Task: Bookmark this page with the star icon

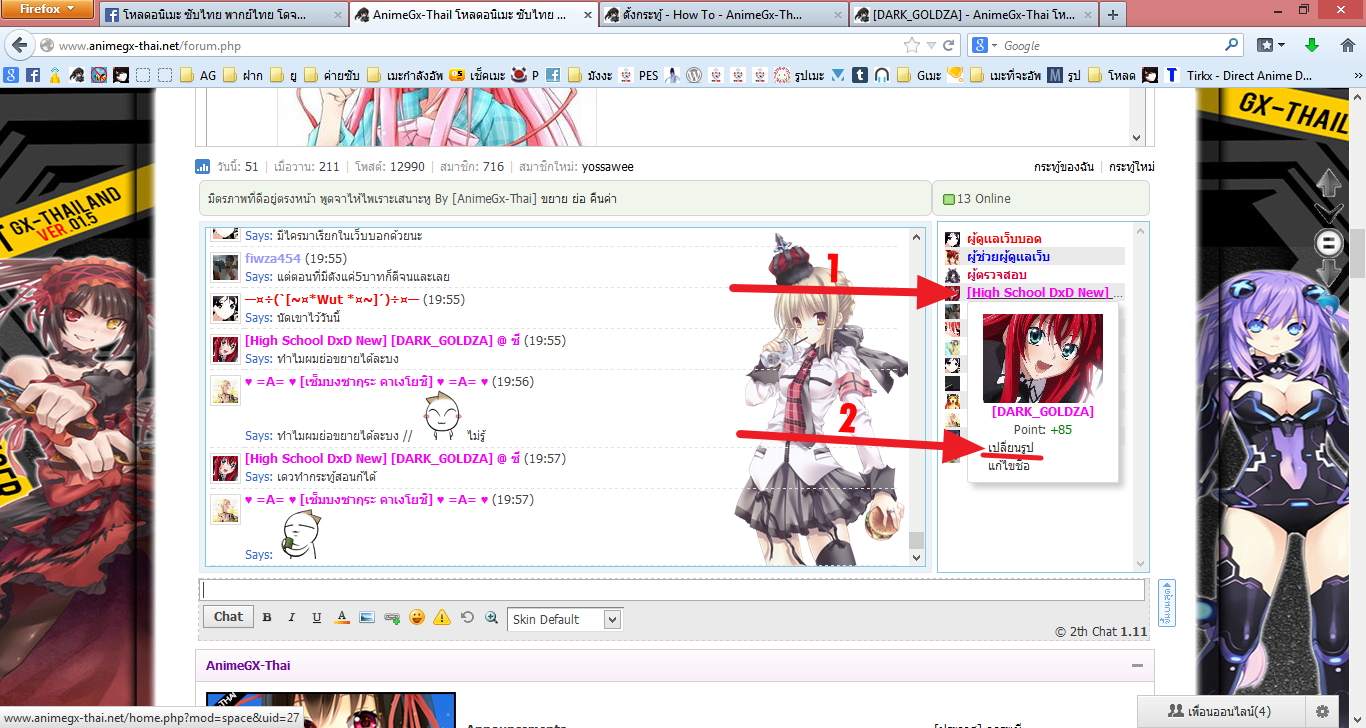Action: pyautogui.click(x=911, y=46)
